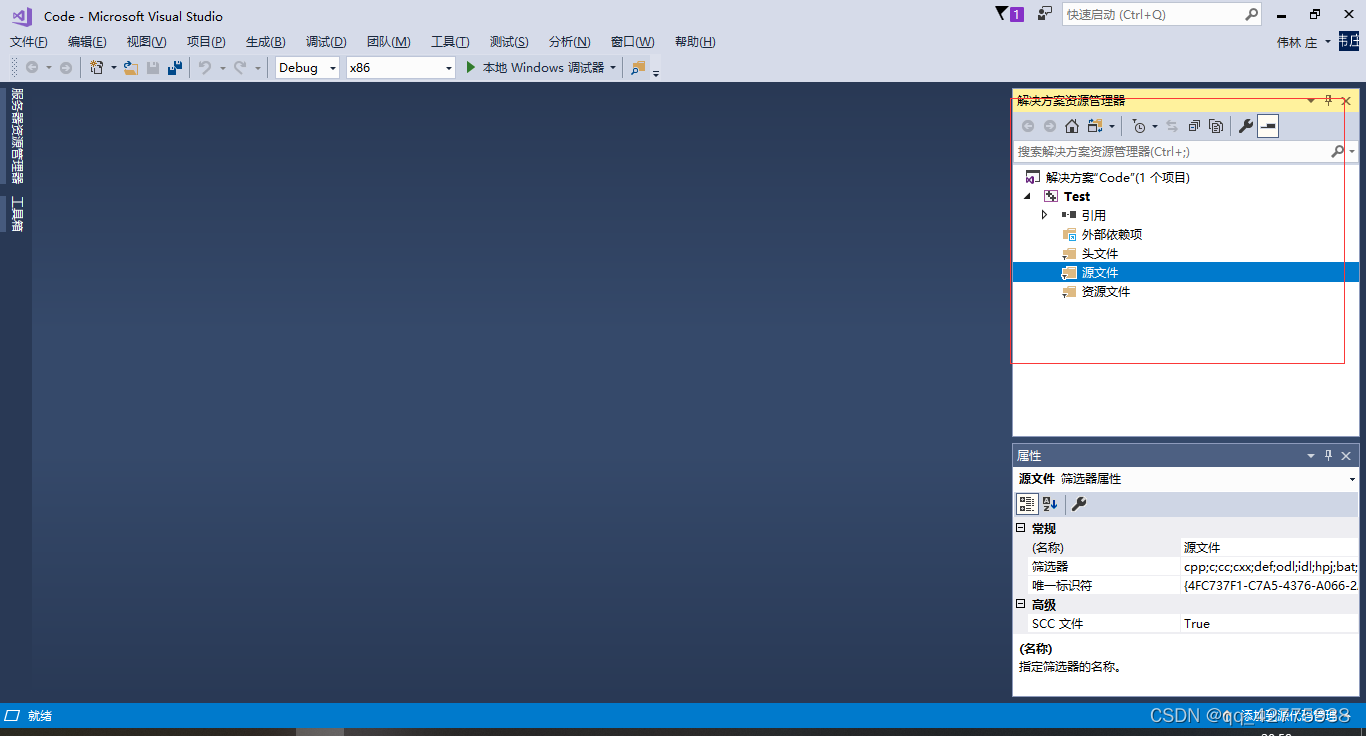
Task: Select the 外部依赖项 tree item
Action: pos(1111,234)
